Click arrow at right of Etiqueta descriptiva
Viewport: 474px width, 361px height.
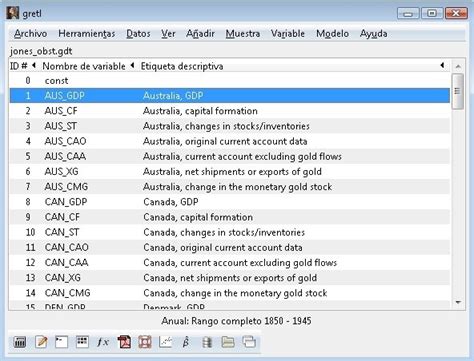(442, 65)
